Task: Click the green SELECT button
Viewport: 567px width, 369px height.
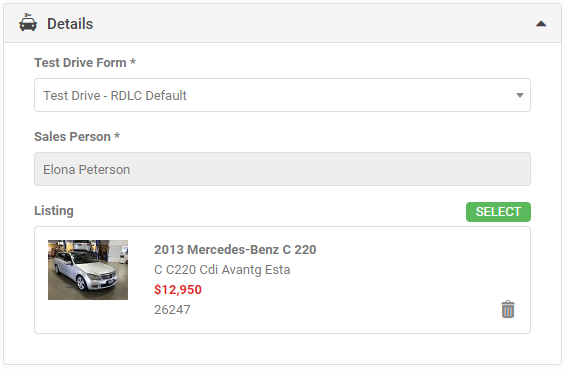Action: click(498, 212)
